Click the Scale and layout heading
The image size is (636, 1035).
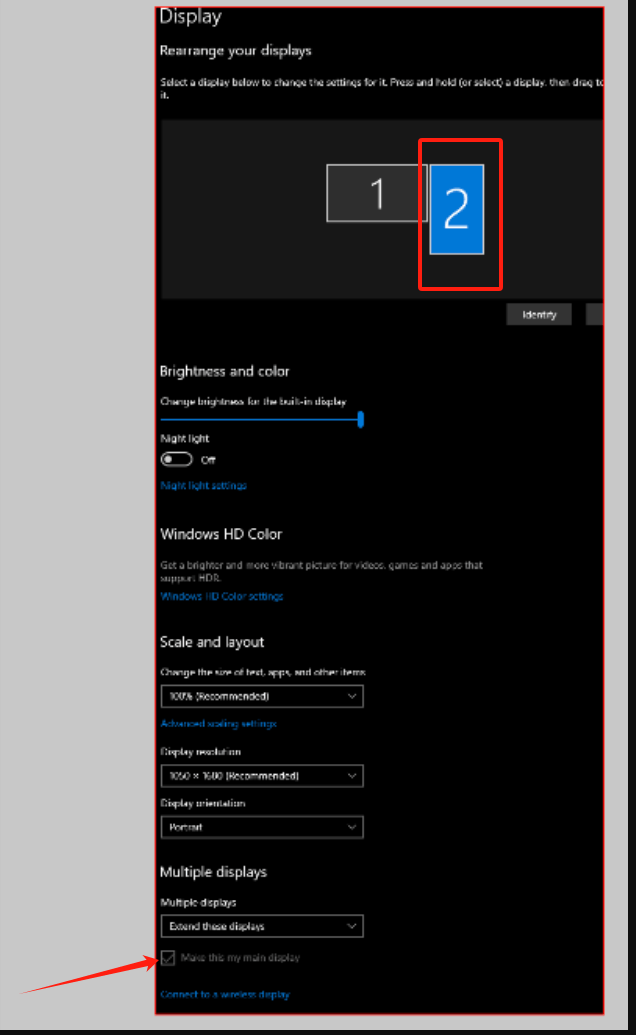coord(212,642)
